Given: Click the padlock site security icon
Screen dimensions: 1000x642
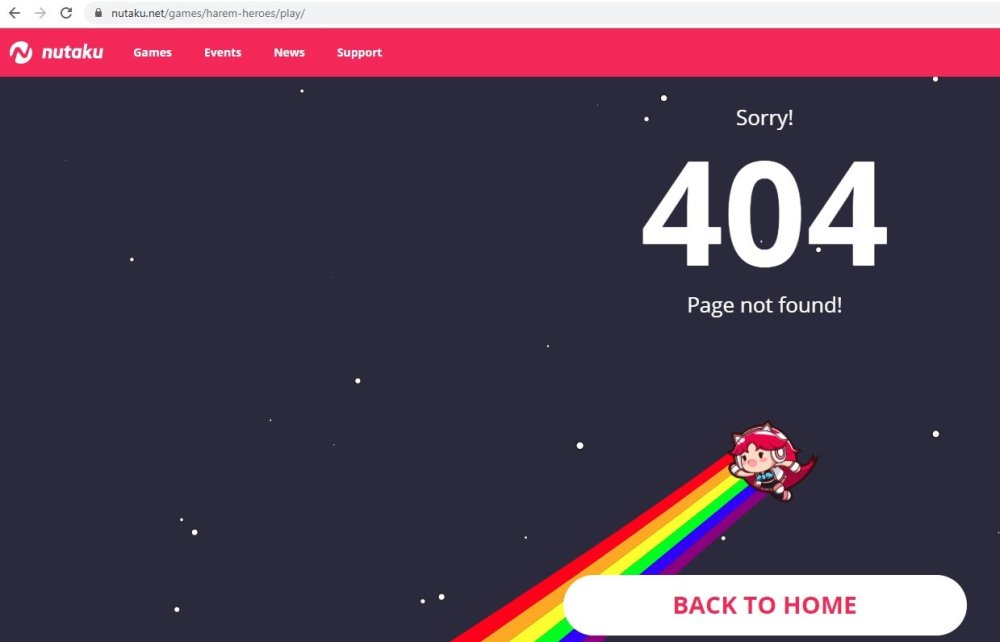Looking at the screenshot, I should click(x=98, y=13).
